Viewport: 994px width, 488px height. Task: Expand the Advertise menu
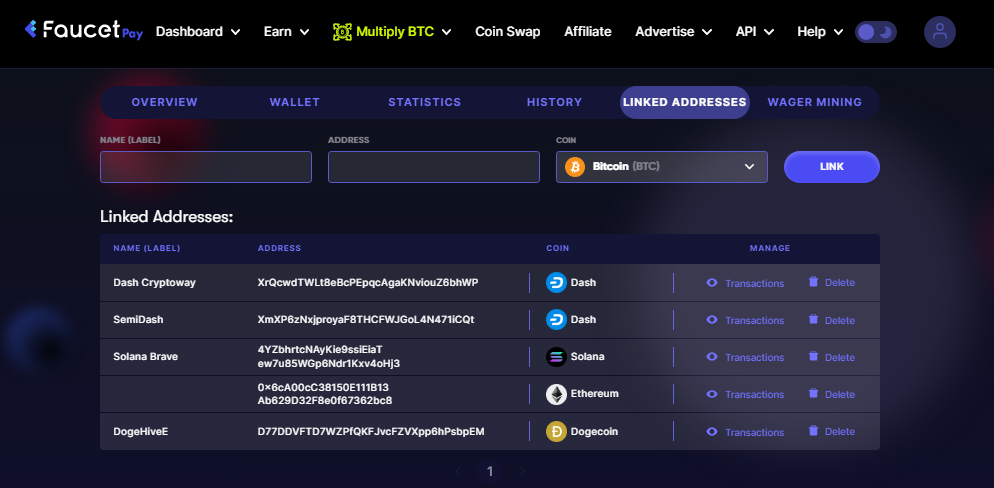[x=674, y=32]
